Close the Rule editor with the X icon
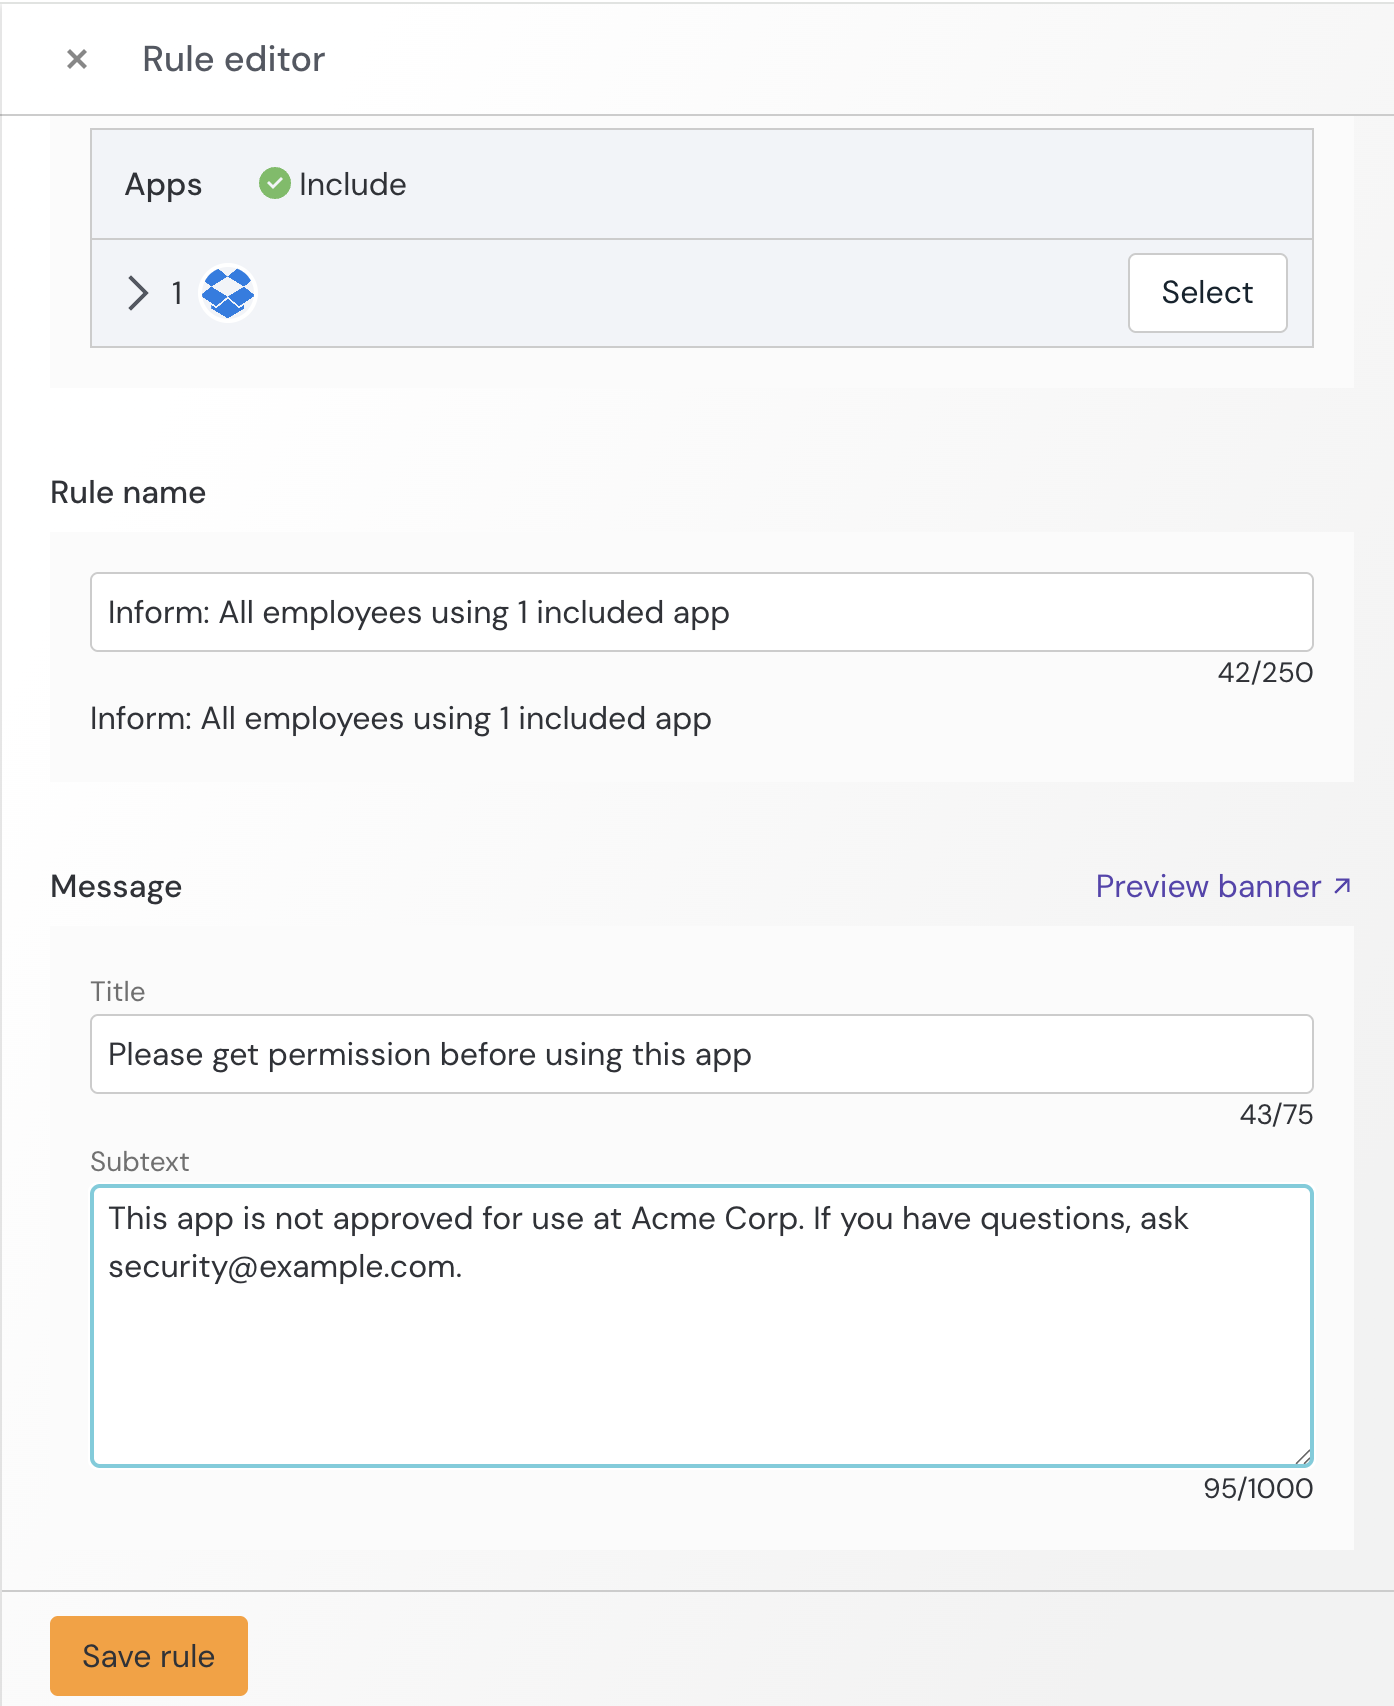The height and width of the screenshot is (1706, 1394). point(77,59)
